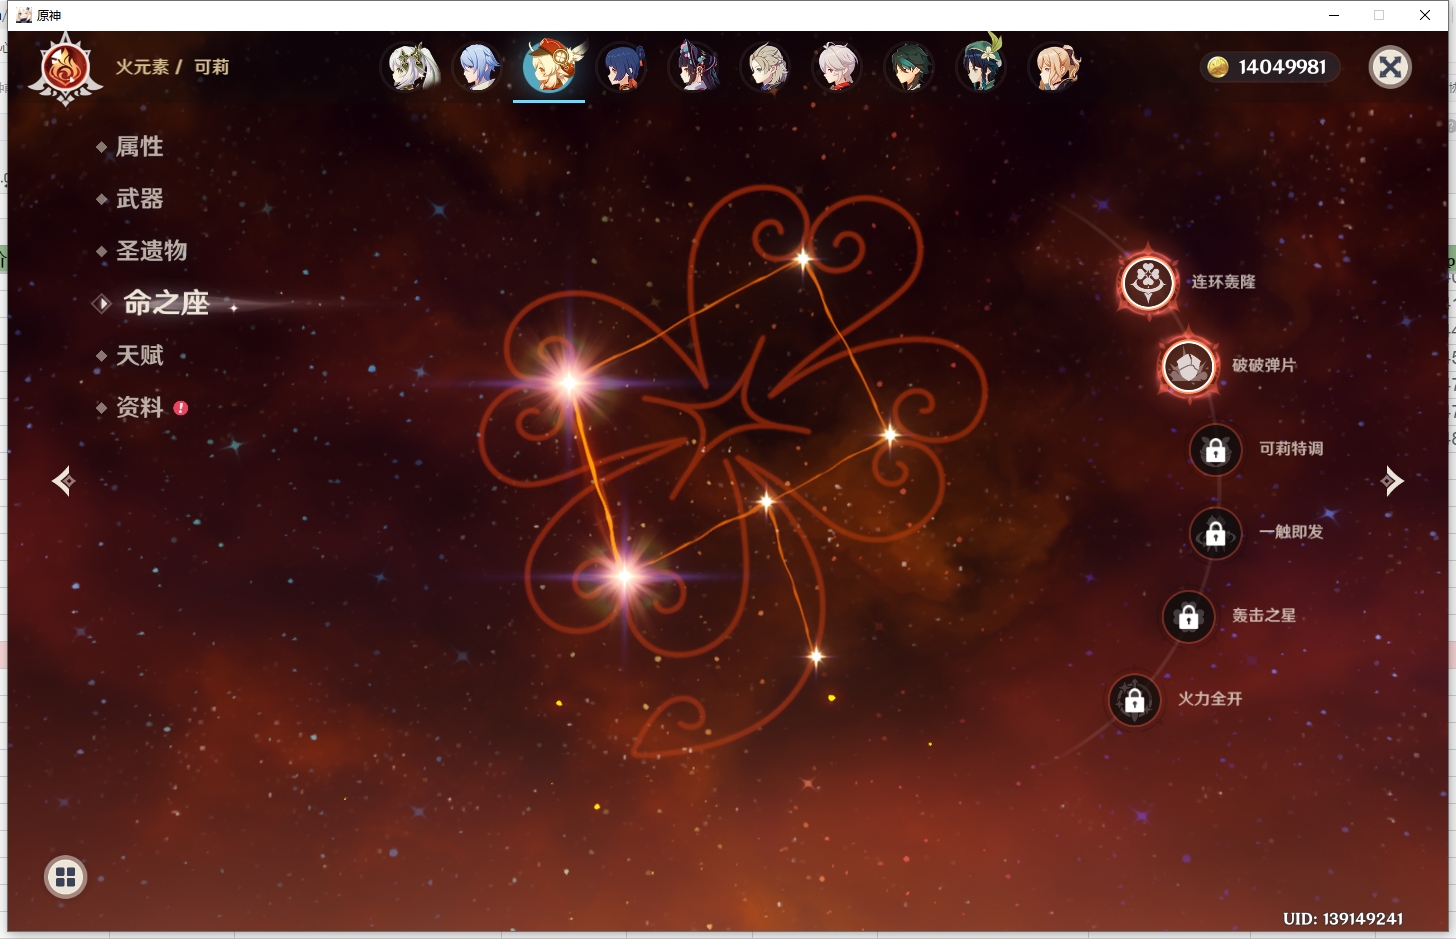Go to next character with right arrow

(x=1391, y=481)
